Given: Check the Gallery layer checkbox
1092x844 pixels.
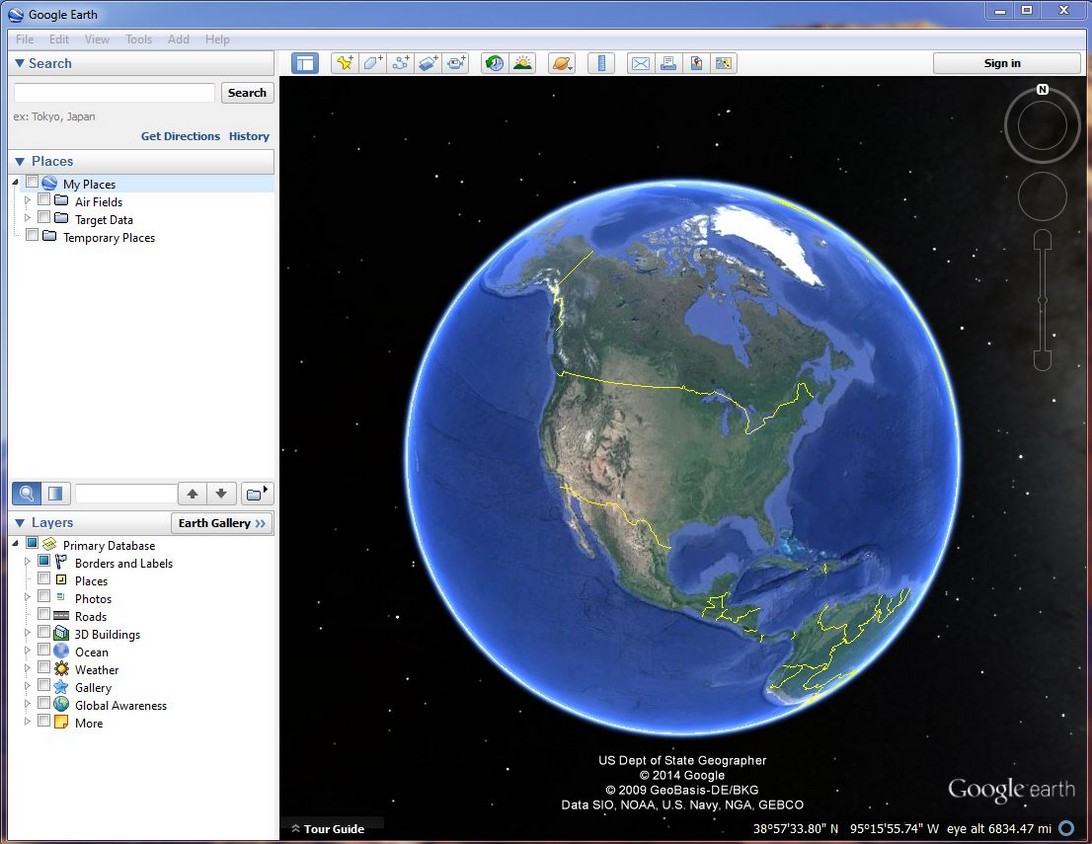Looking at the screenshot, I should (x=44, y=685).
